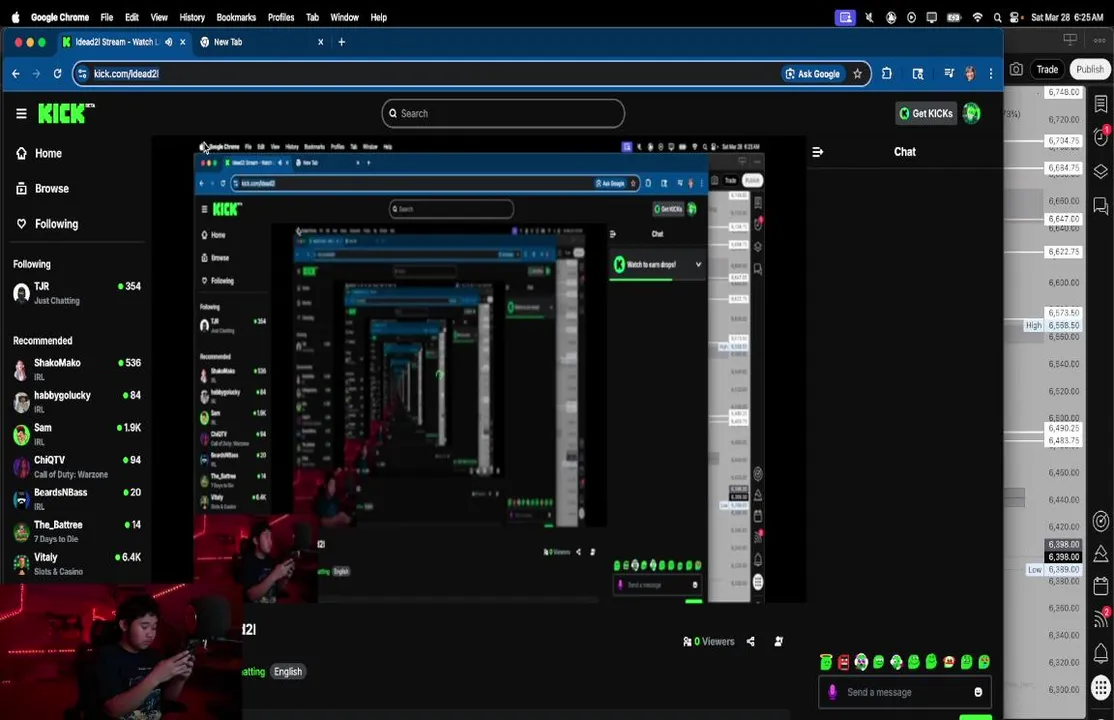1114x720 pixels.
Task: Focus the Send a message field
Action: pyautogui.click(x=904, y=692)
